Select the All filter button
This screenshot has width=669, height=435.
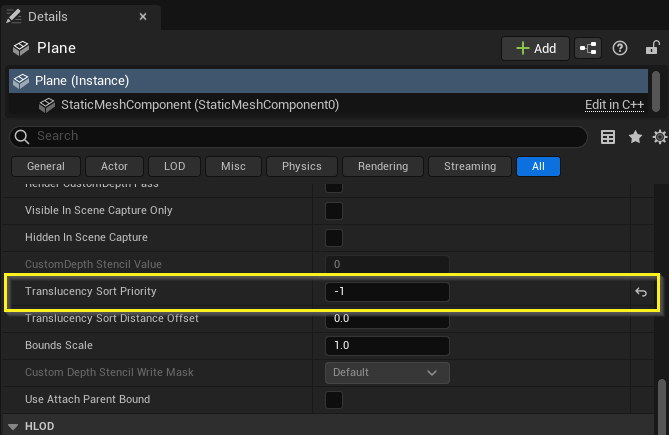pyautogui.click(x=538, y=166)
